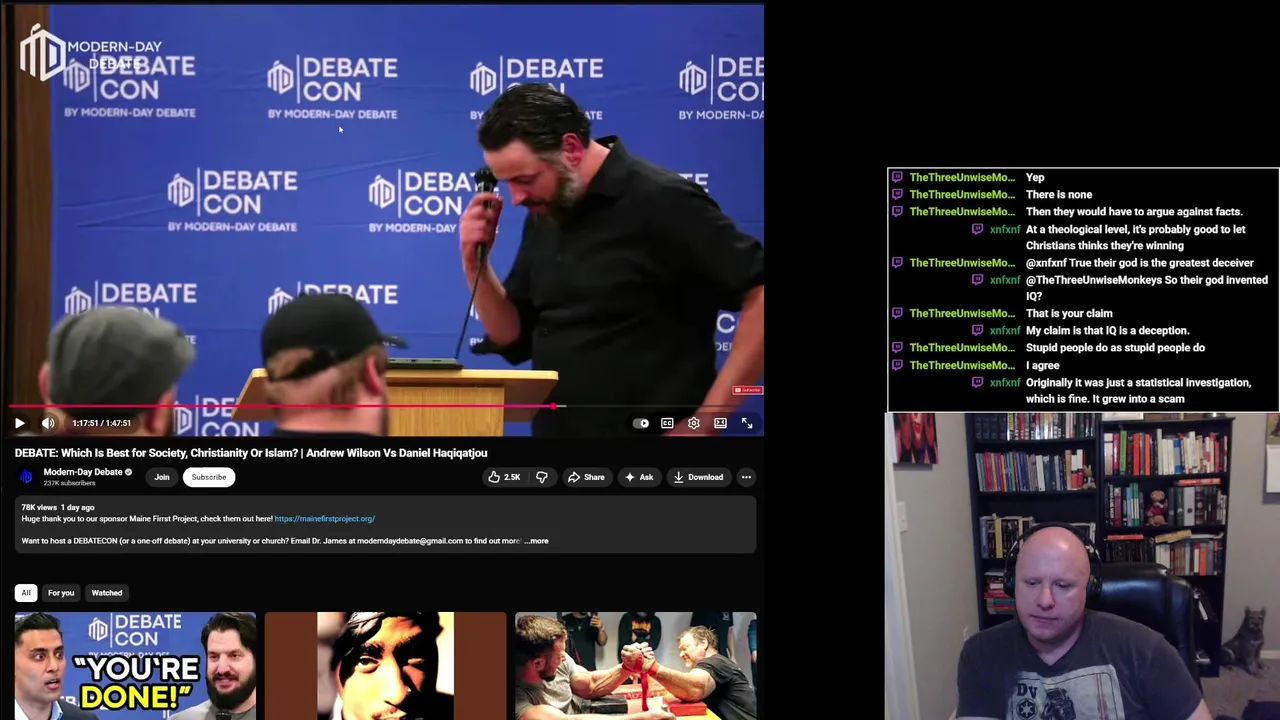The height and width of the screenshot is (720, 1280).
Task: Click the Join membership button
Action: (x=162, y=477)
